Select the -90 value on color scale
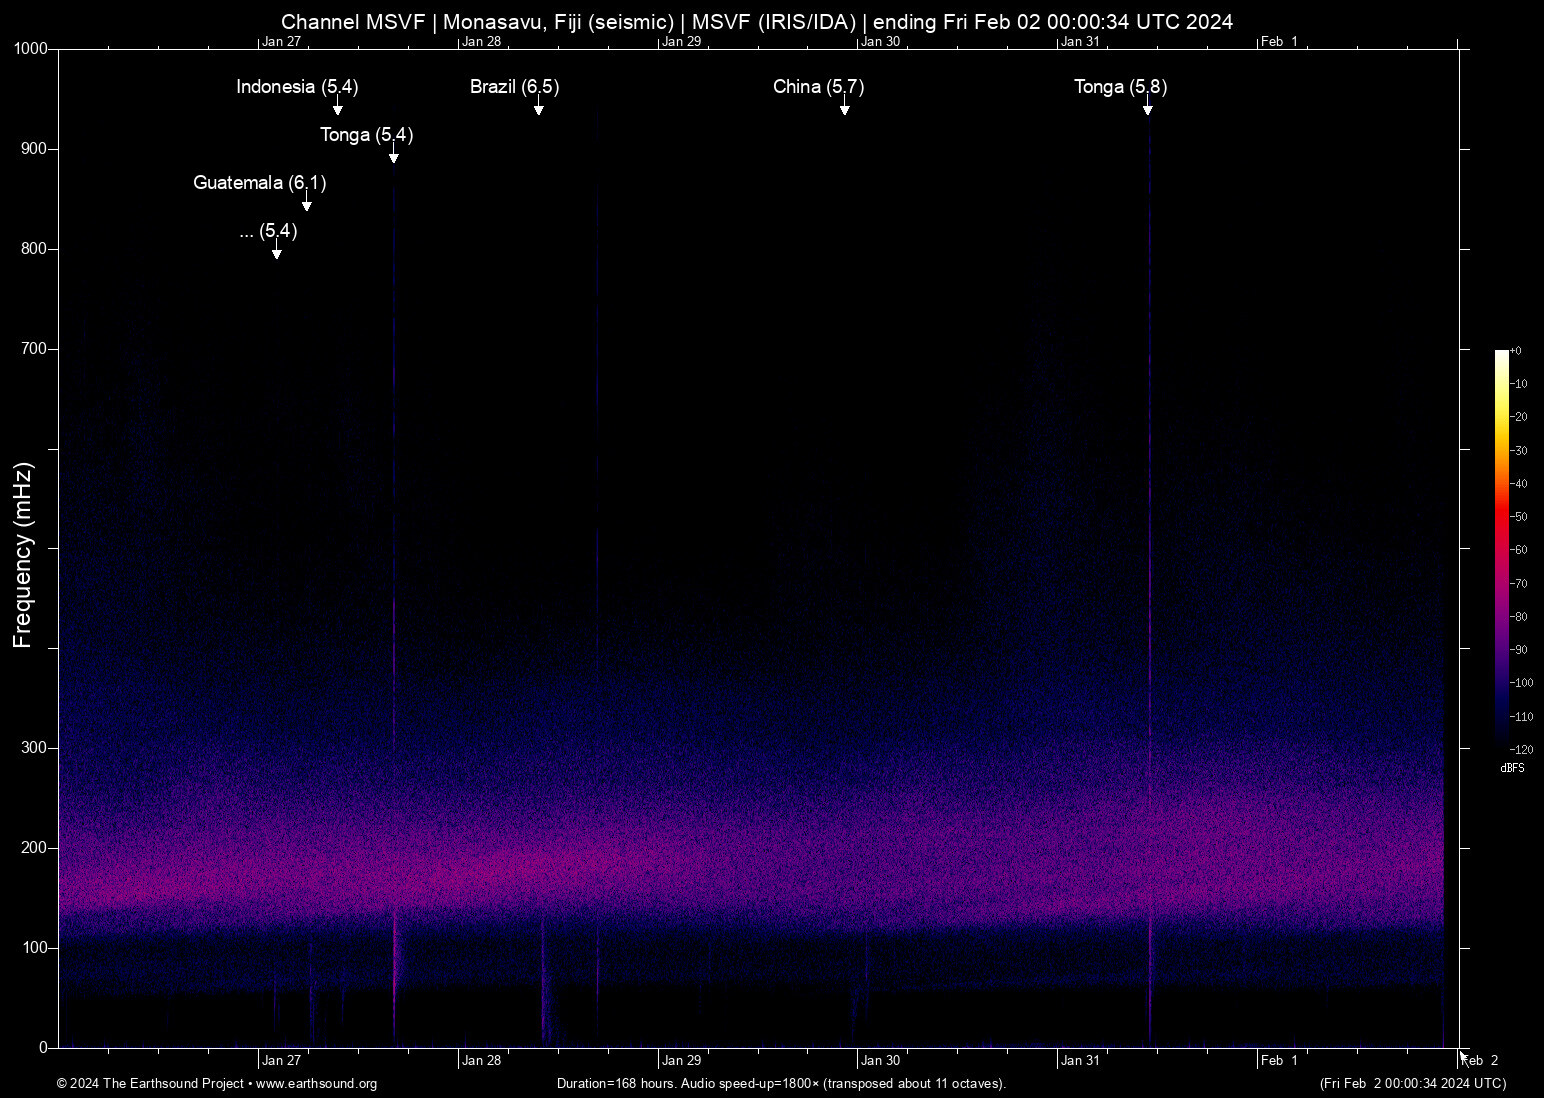The image size is (1544, 1098). [1519, 650]
